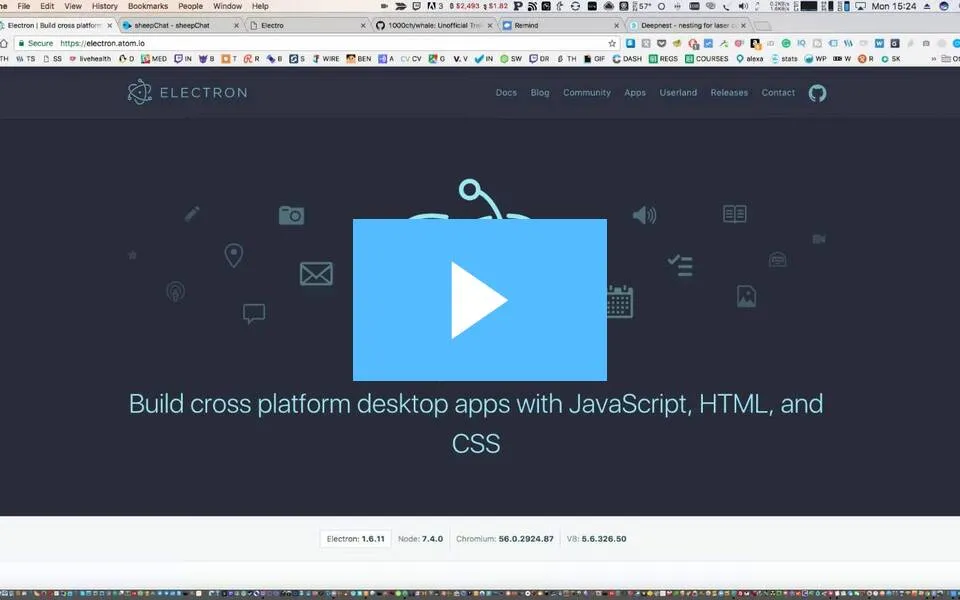
Task: Select the Electron | Build cross platform tab
Action: tap(55, 26)
